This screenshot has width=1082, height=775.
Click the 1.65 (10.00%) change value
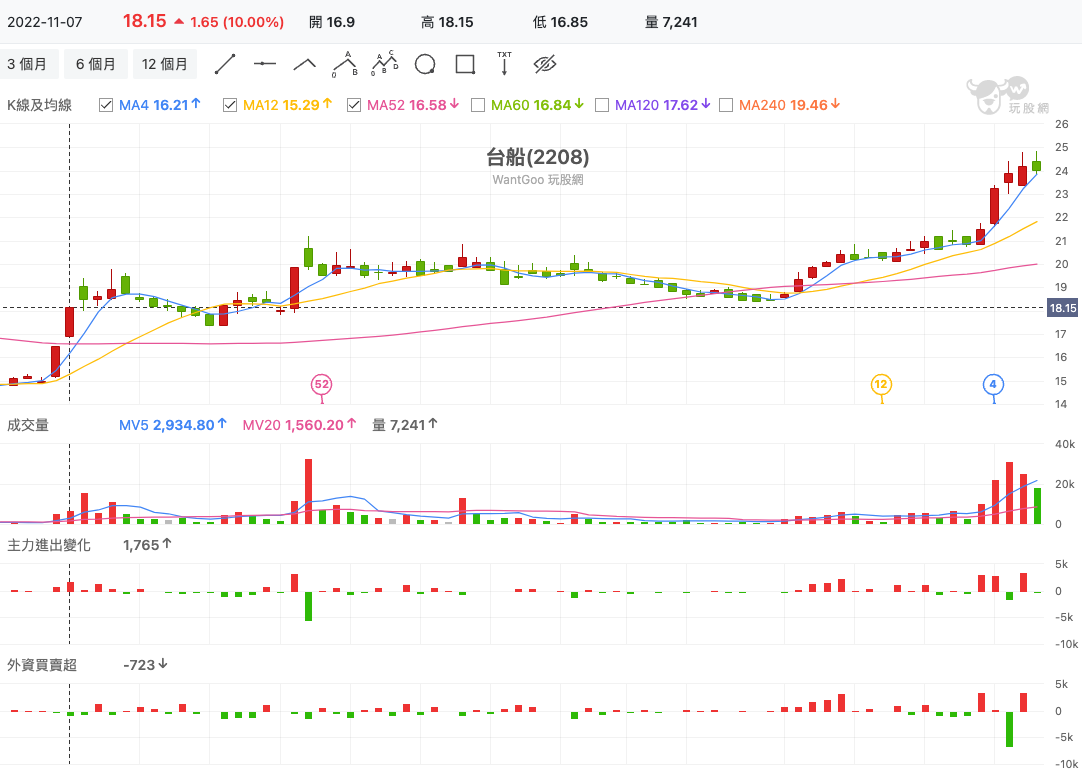tap(237, 22)
